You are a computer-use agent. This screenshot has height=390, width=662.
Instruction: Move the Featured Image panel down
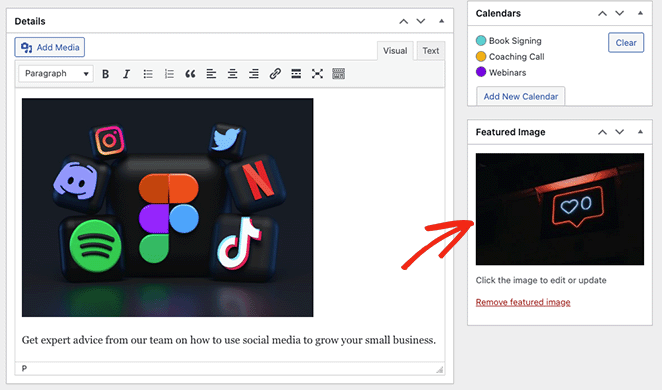tap(619, 132)
